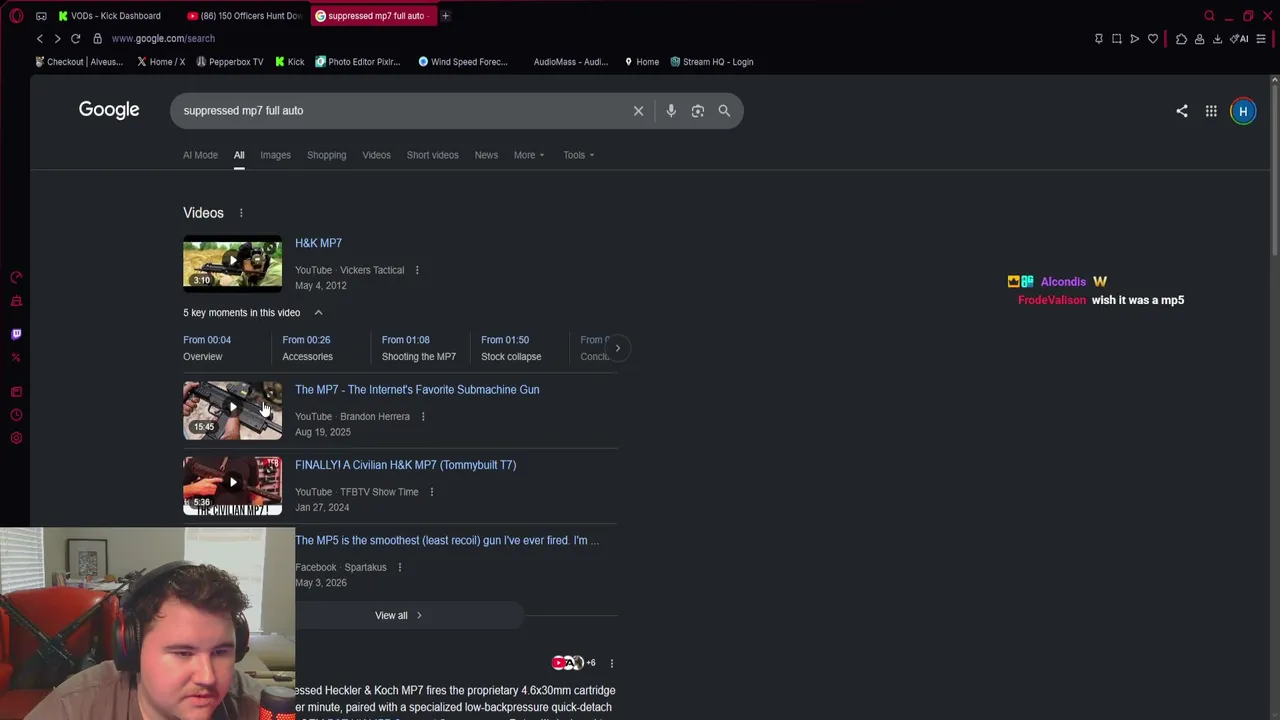The image size is (1280, 720).
Task: Search by image with Google Lens
Action: [698, 111]
